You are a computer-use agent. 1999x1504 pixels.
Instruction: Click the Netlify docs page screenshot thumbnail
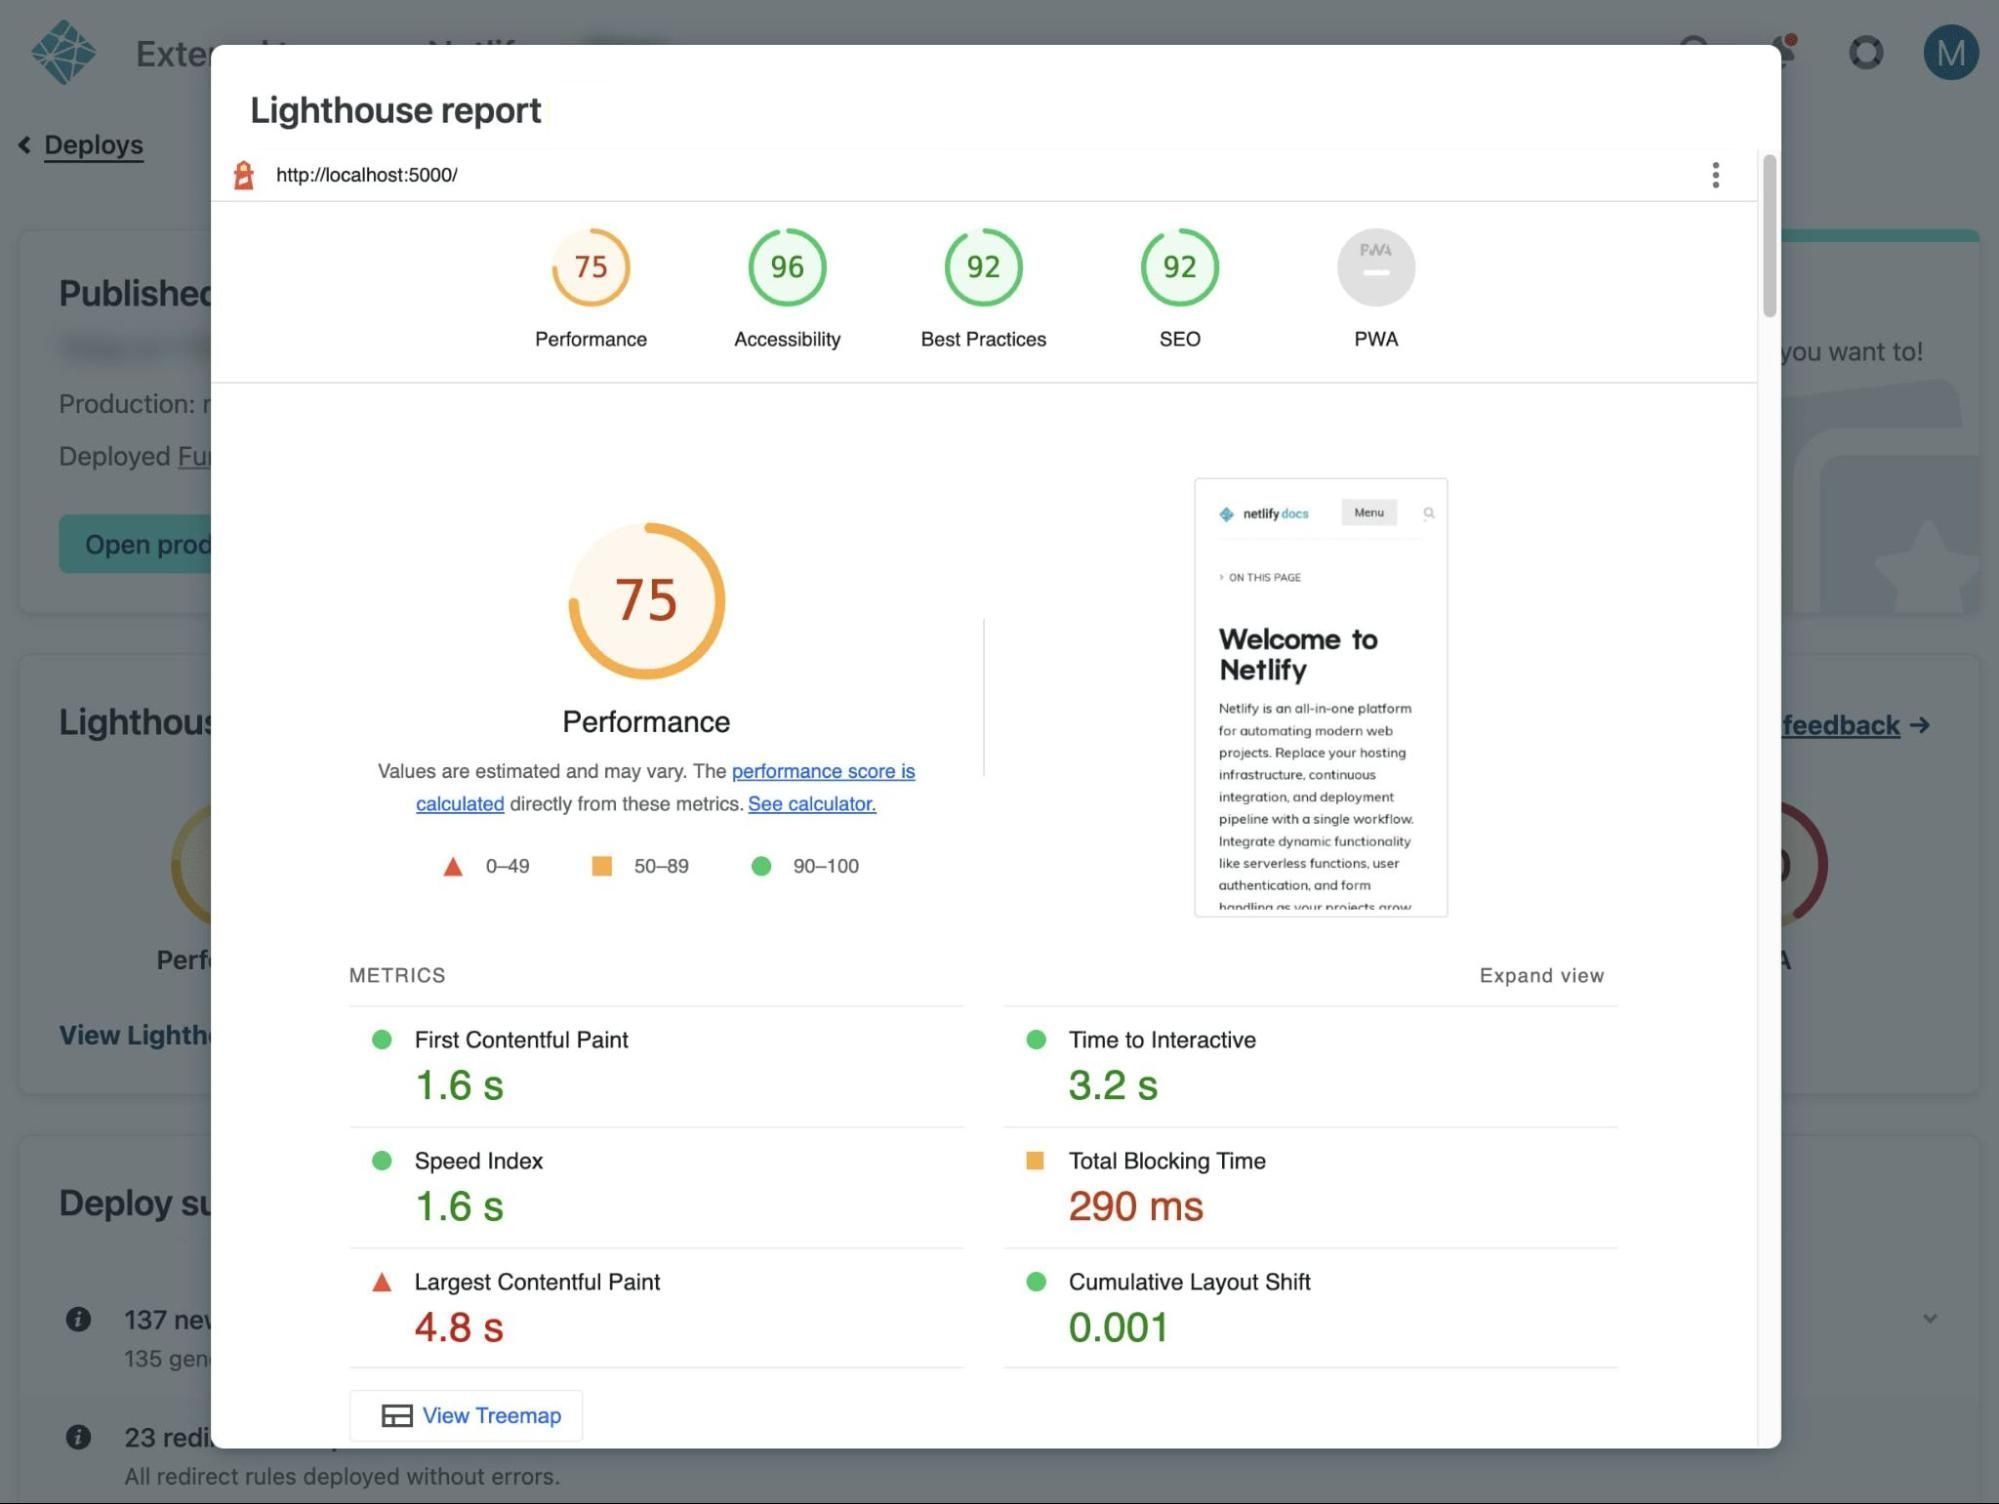[1320, 697]
